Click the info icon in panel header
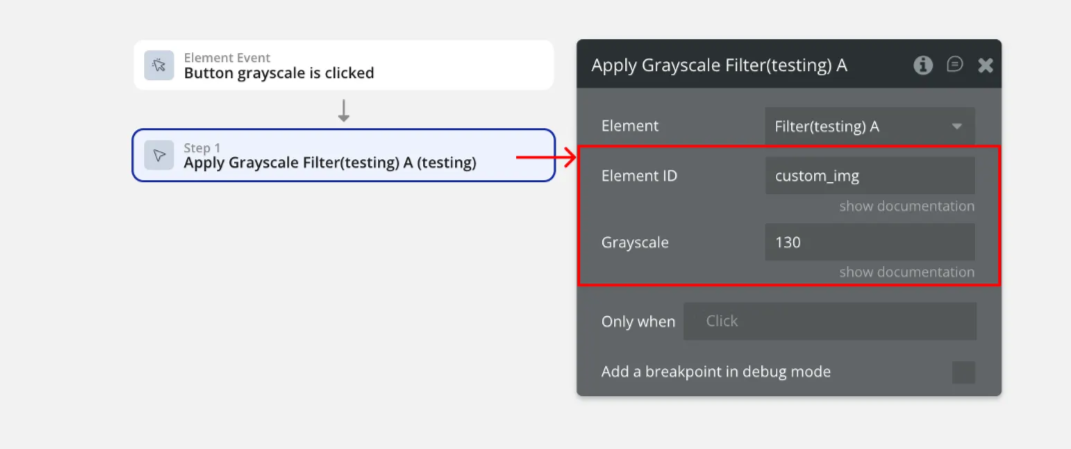The width and height of the screenshot is (1071, 449). (923, 65)
